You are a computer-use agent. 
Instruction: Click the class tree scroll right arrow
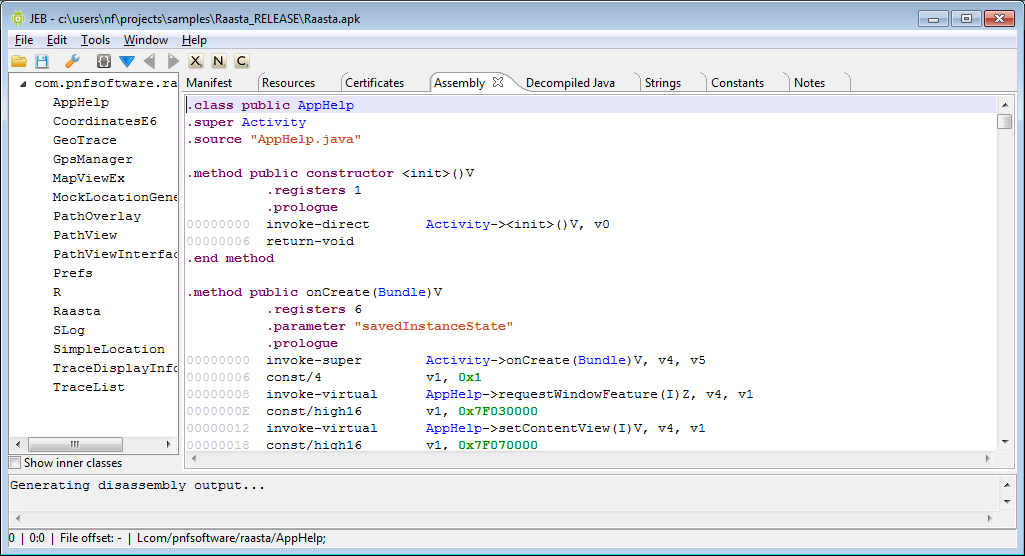(169, 444)
